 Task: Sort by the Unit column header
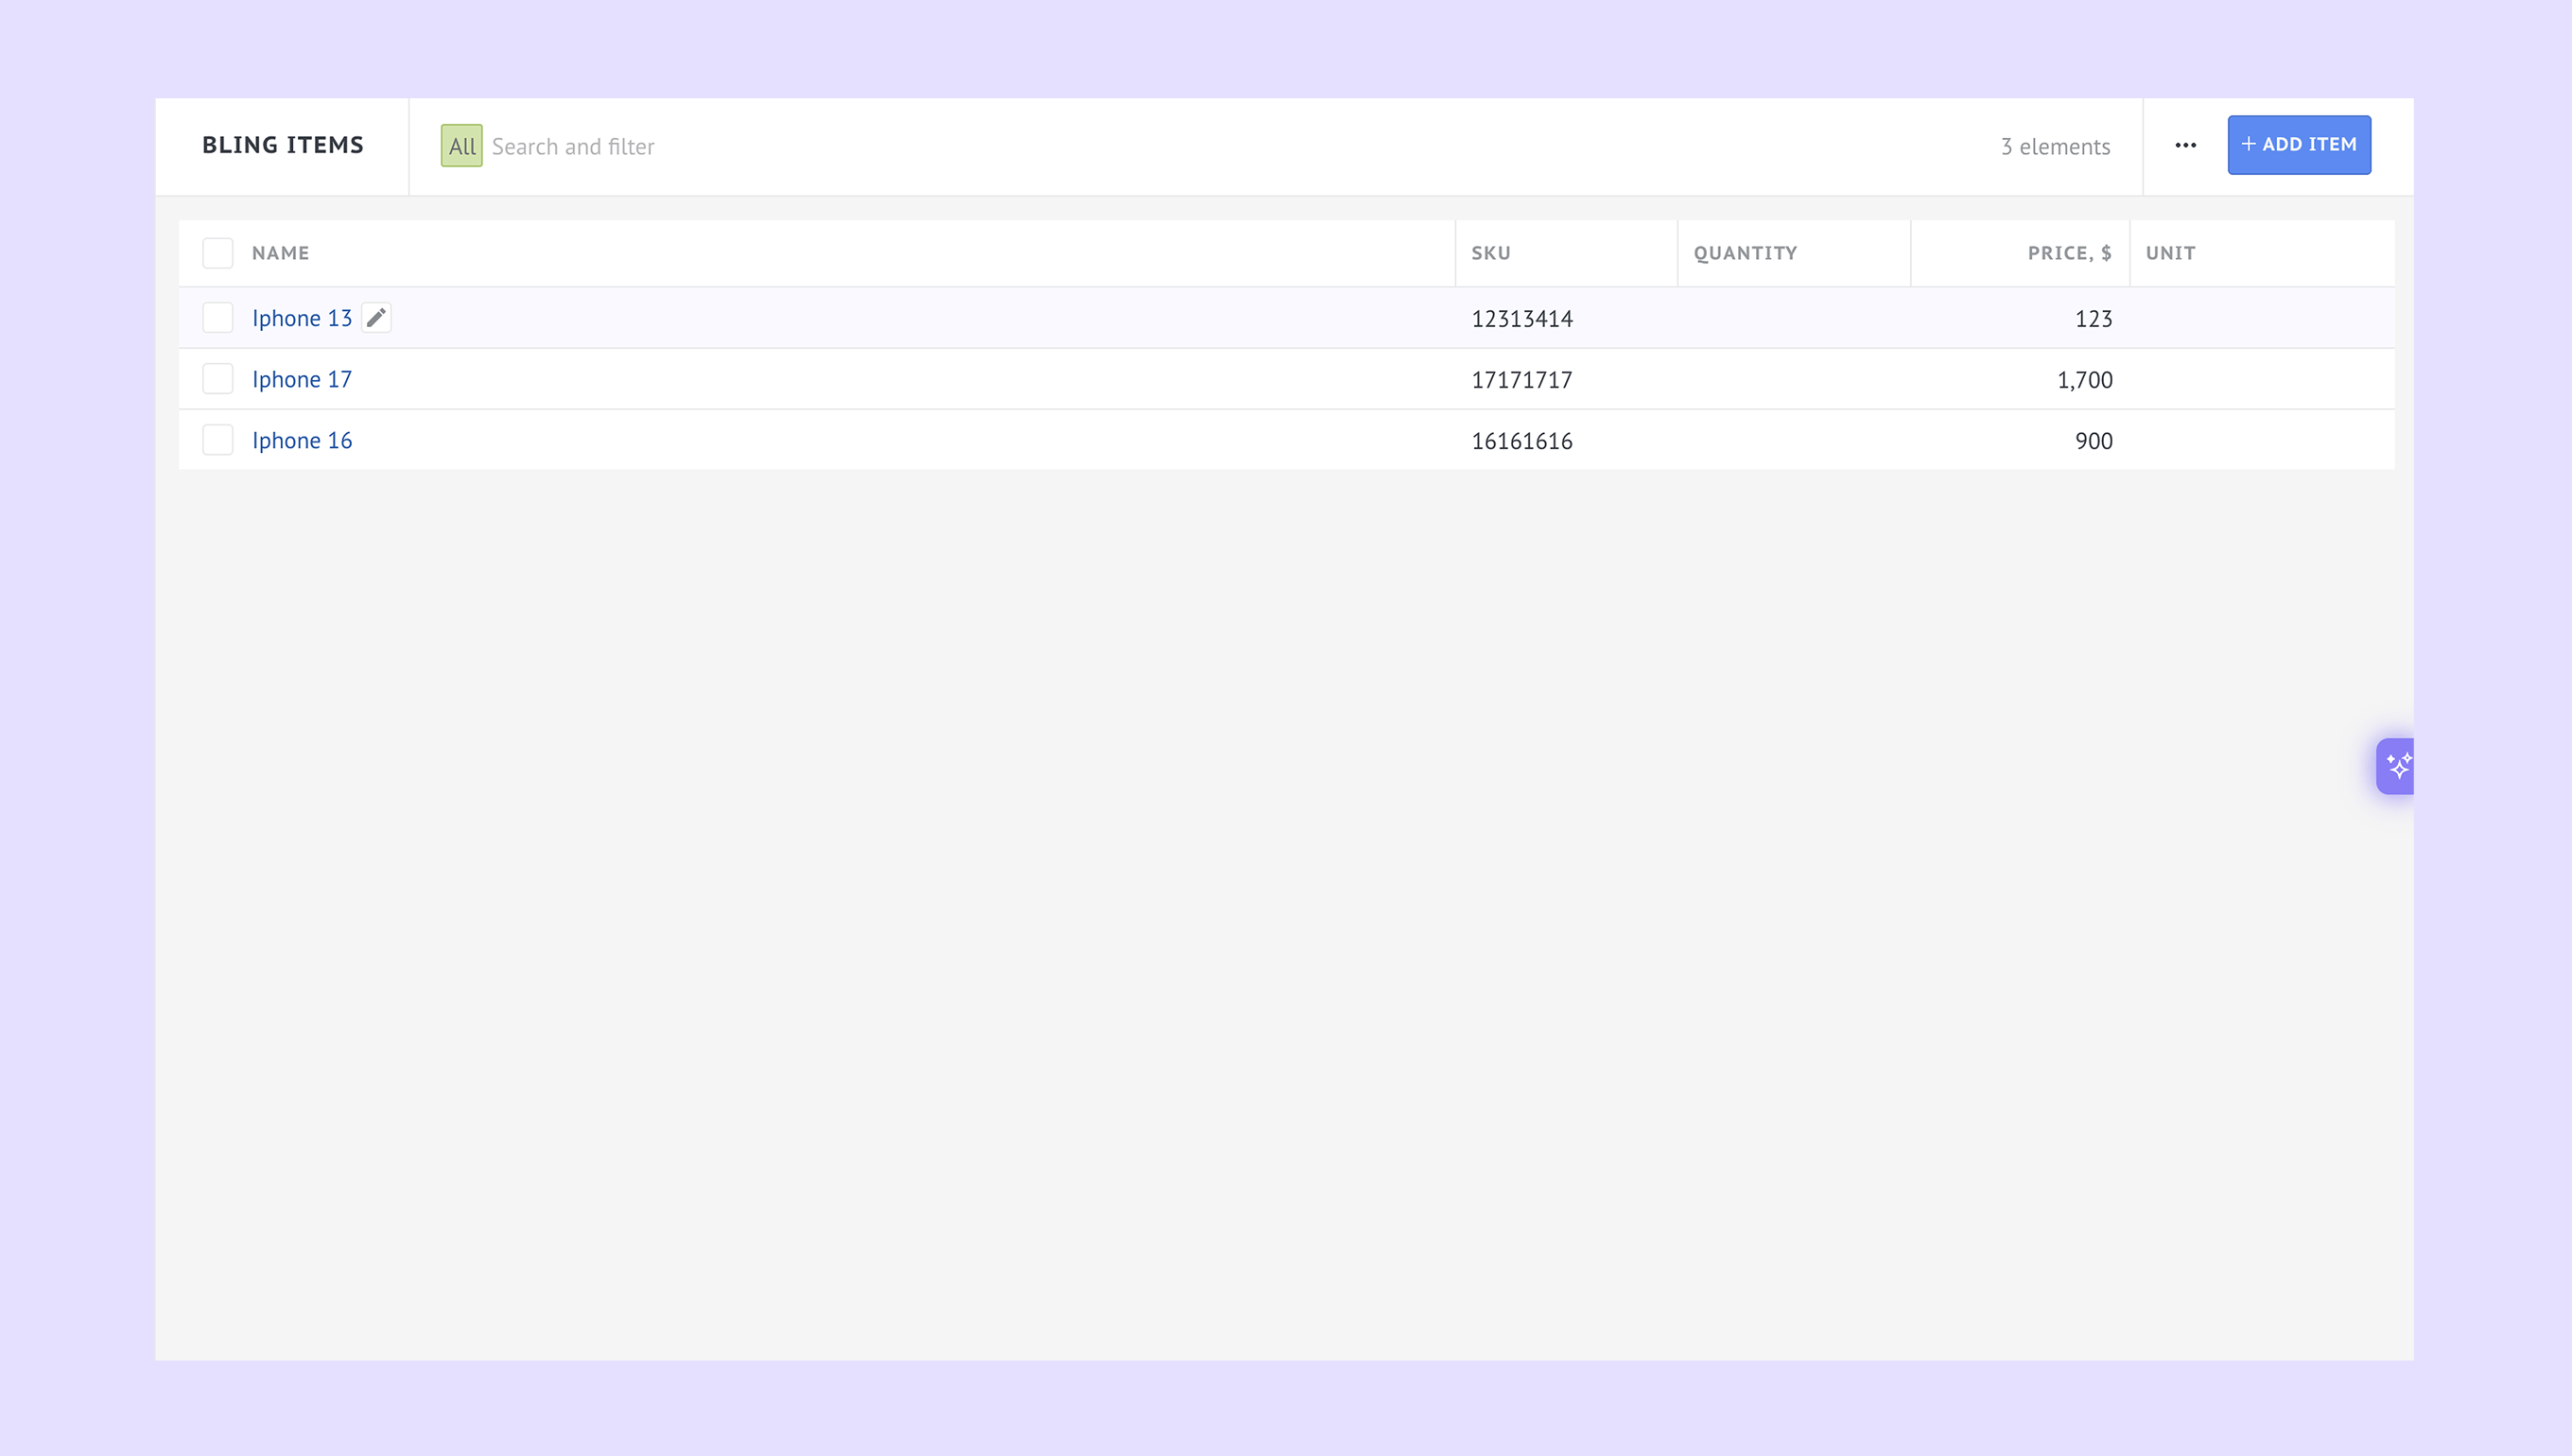[2170, 253]
